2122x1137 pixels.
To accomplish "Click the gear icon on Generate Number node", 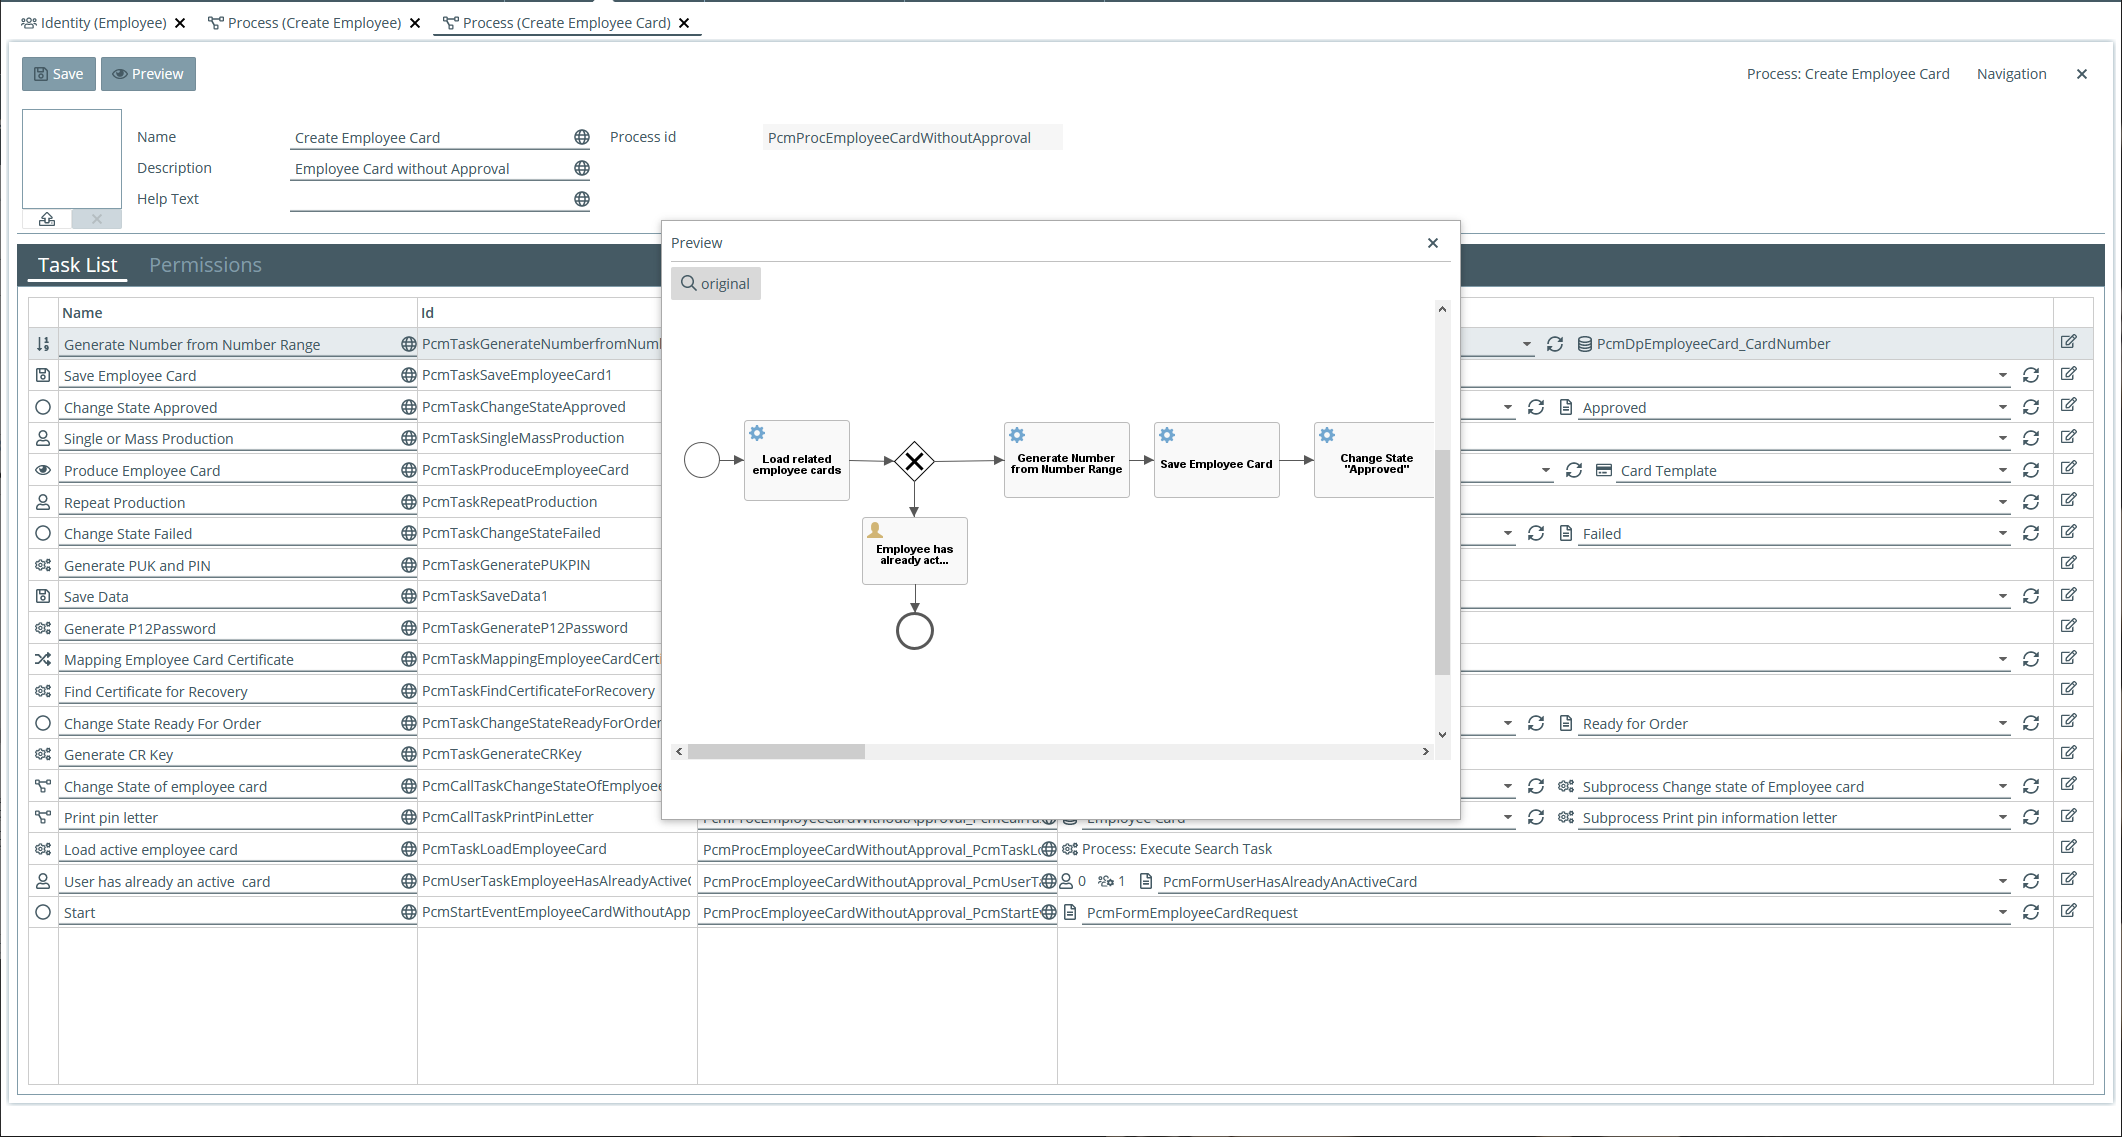I will click(1016, 435).
